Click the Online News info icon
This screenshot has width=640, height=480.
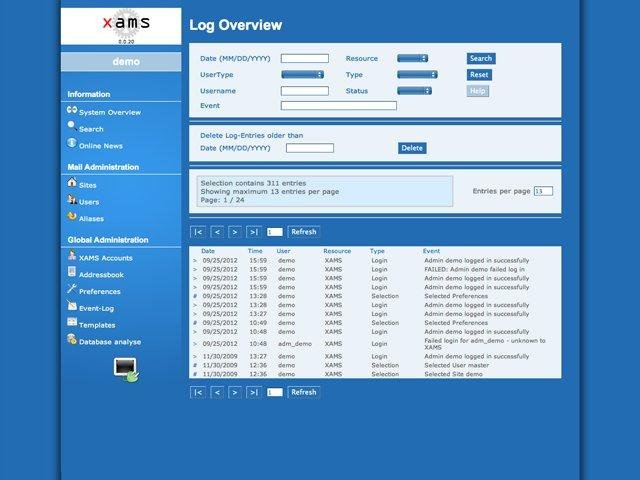[x=72, y=143]
